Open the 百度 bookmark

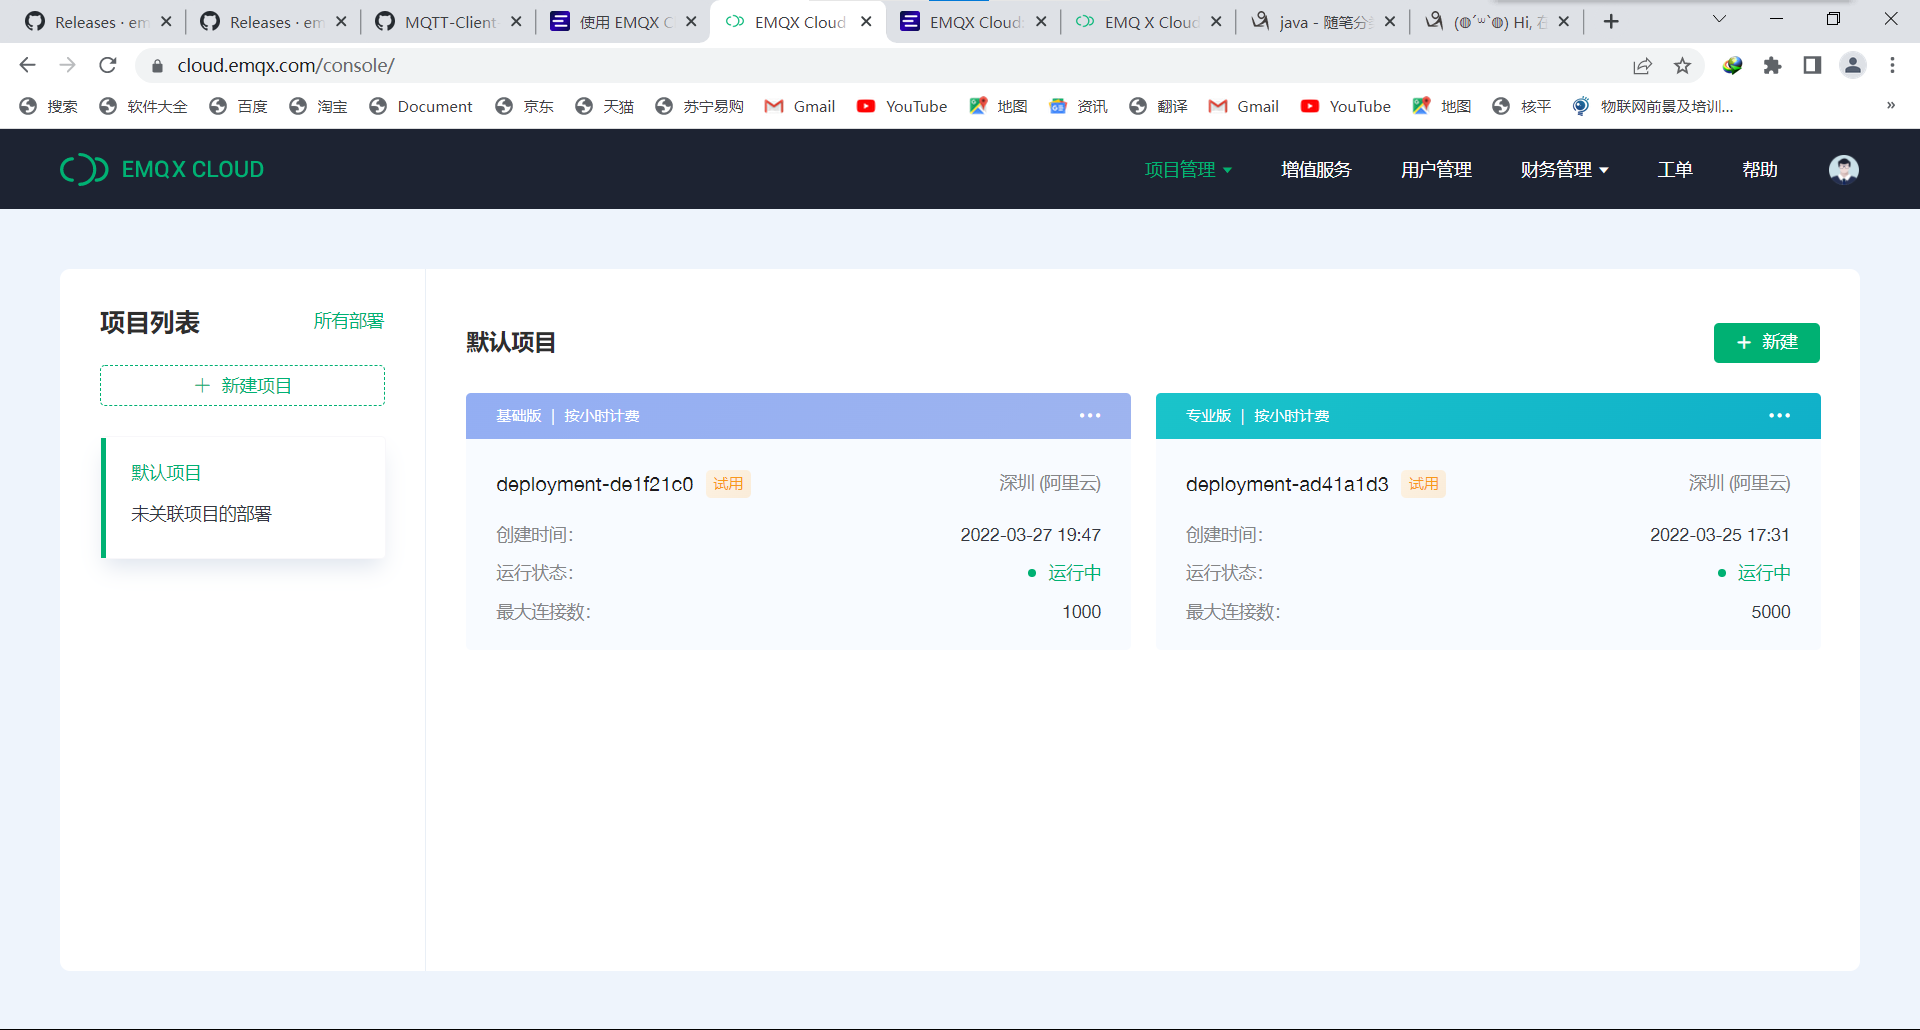[x=238, y=106]
